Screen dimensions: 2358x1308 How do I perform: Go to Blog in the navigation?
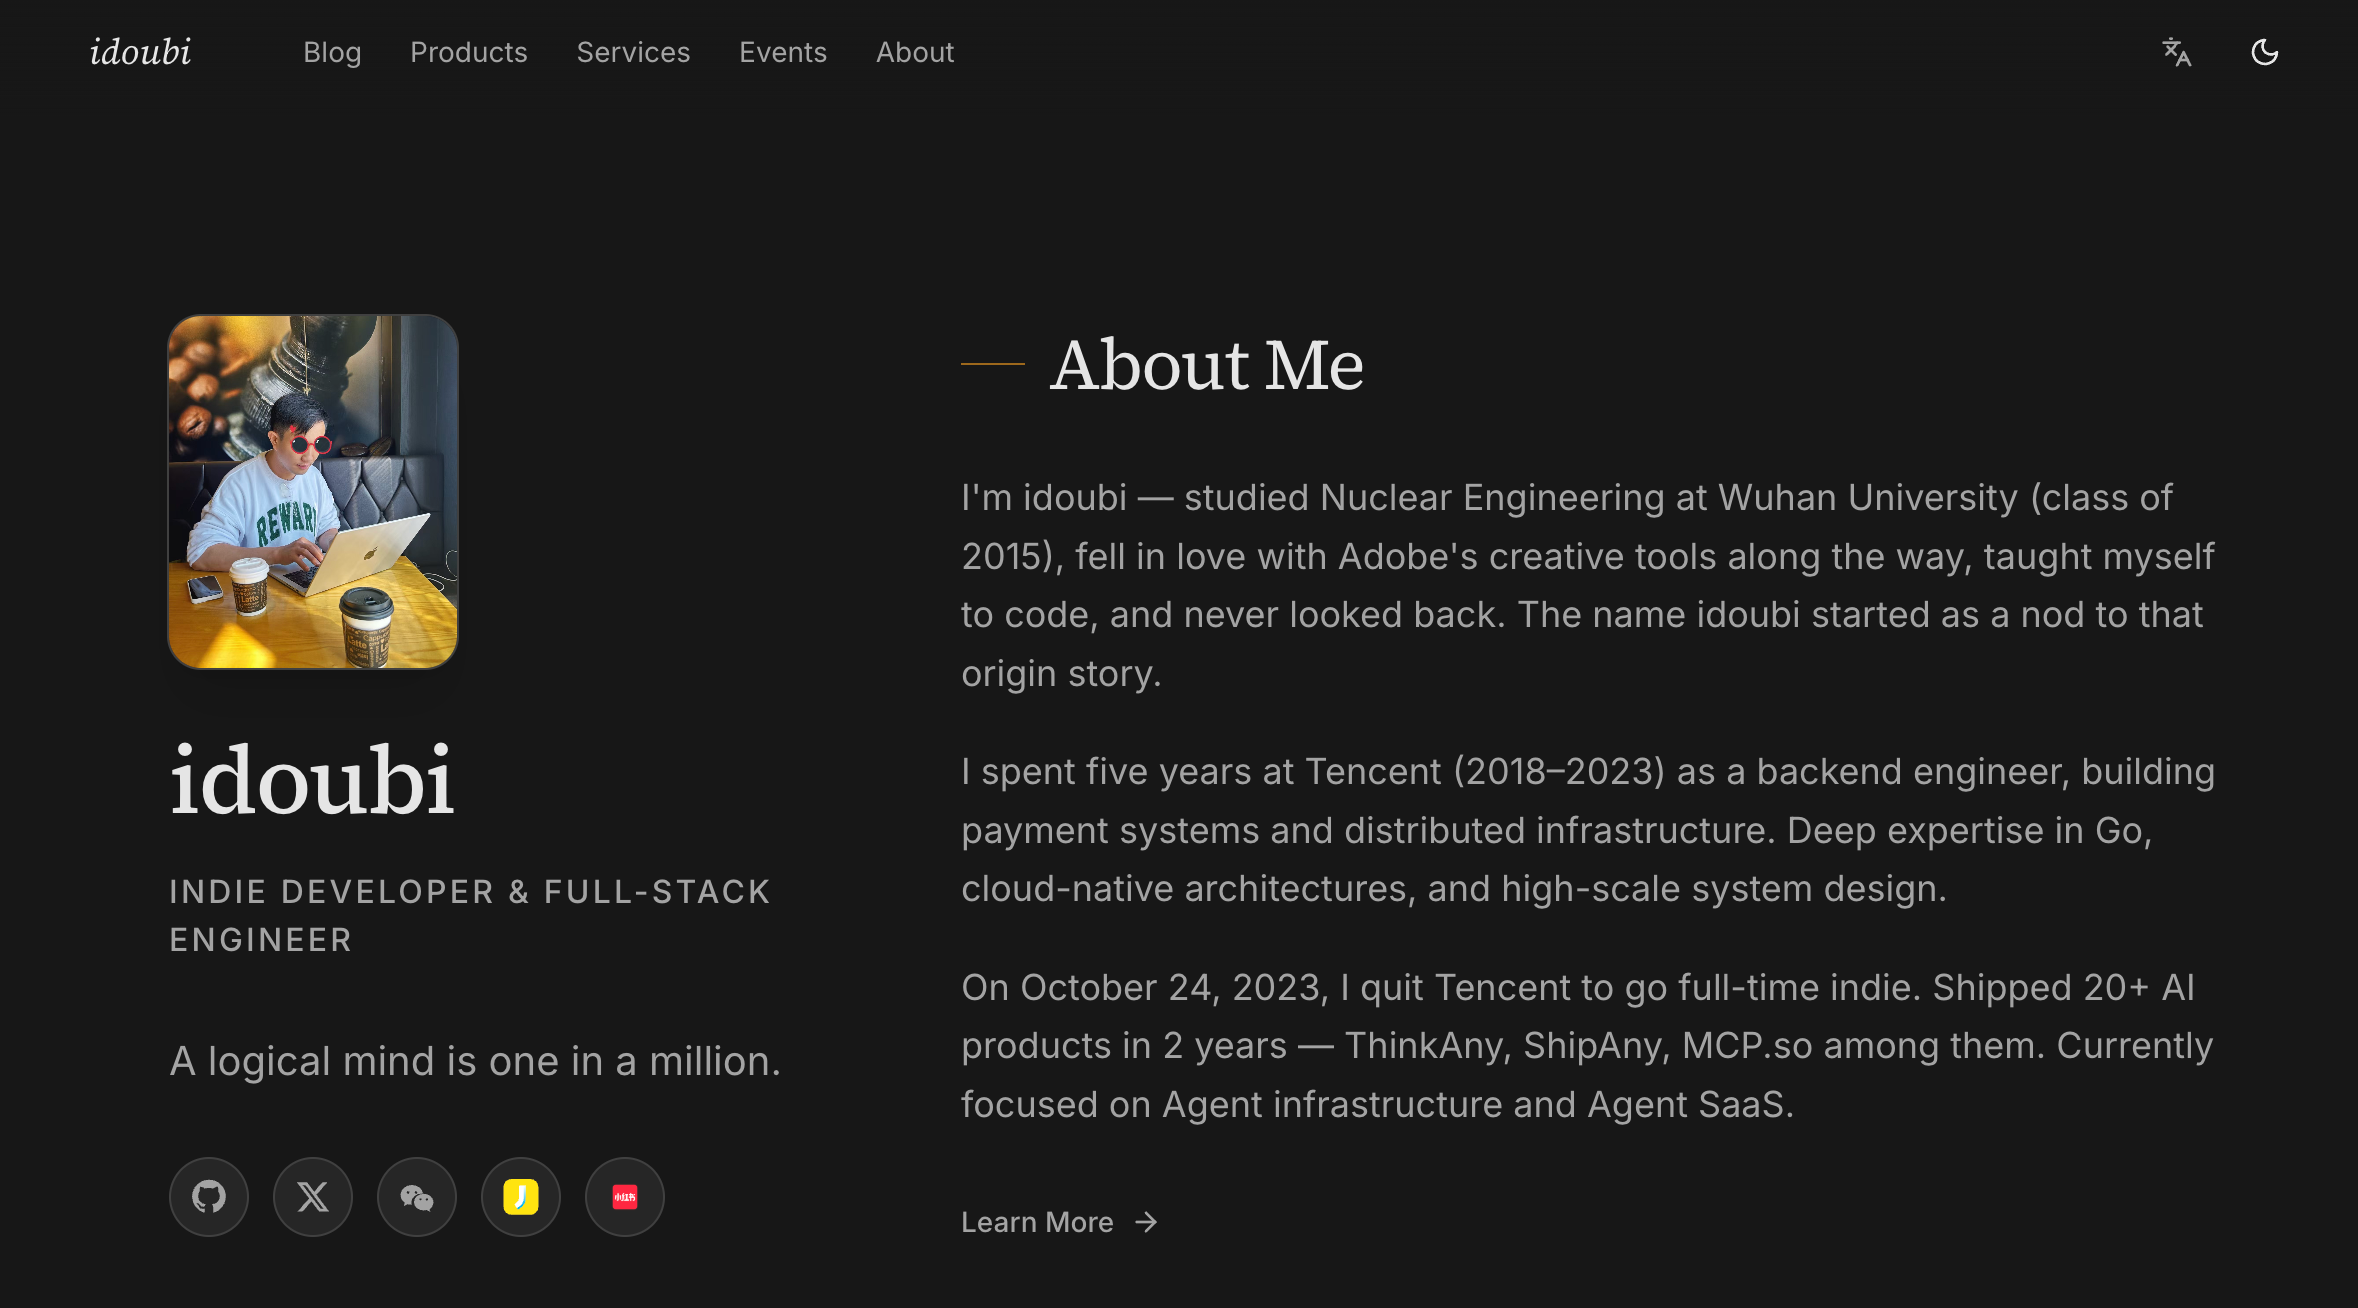tap(332, 52)
